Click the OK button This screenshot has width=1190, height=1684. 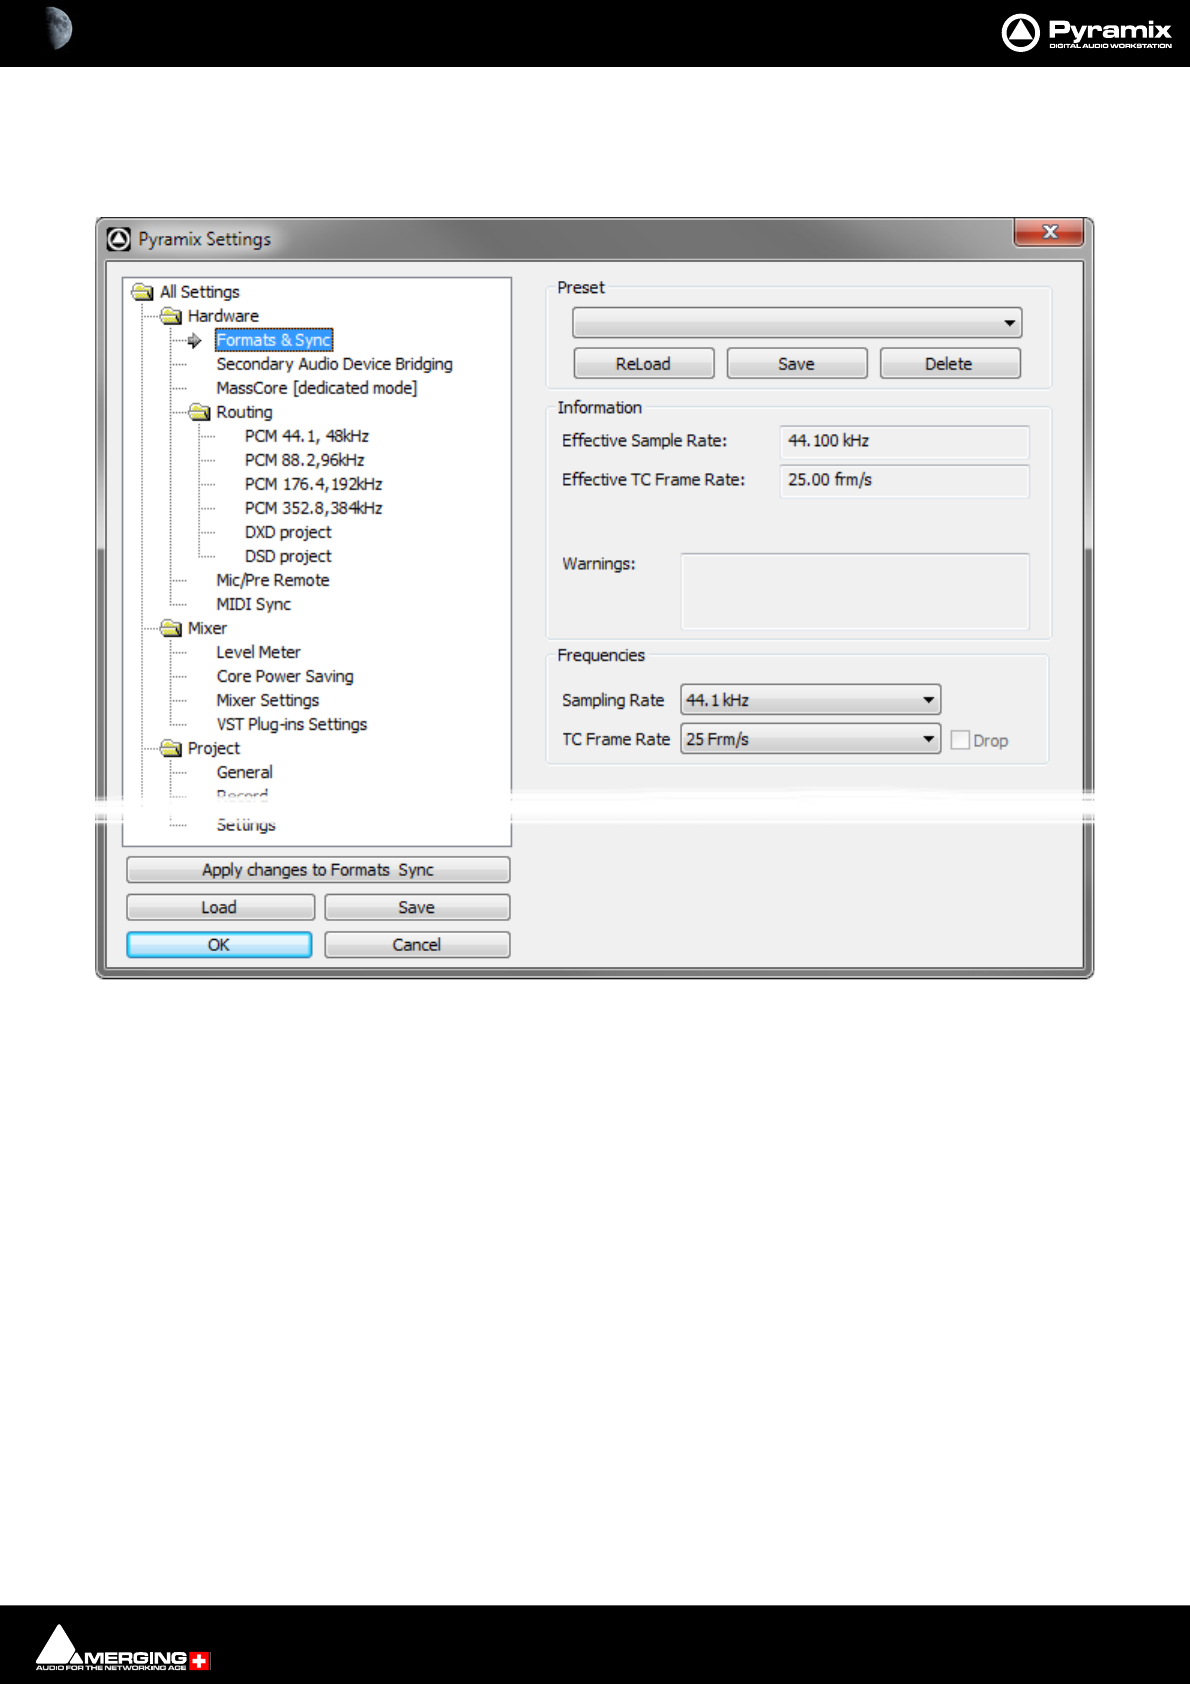(x=219, y=945)
